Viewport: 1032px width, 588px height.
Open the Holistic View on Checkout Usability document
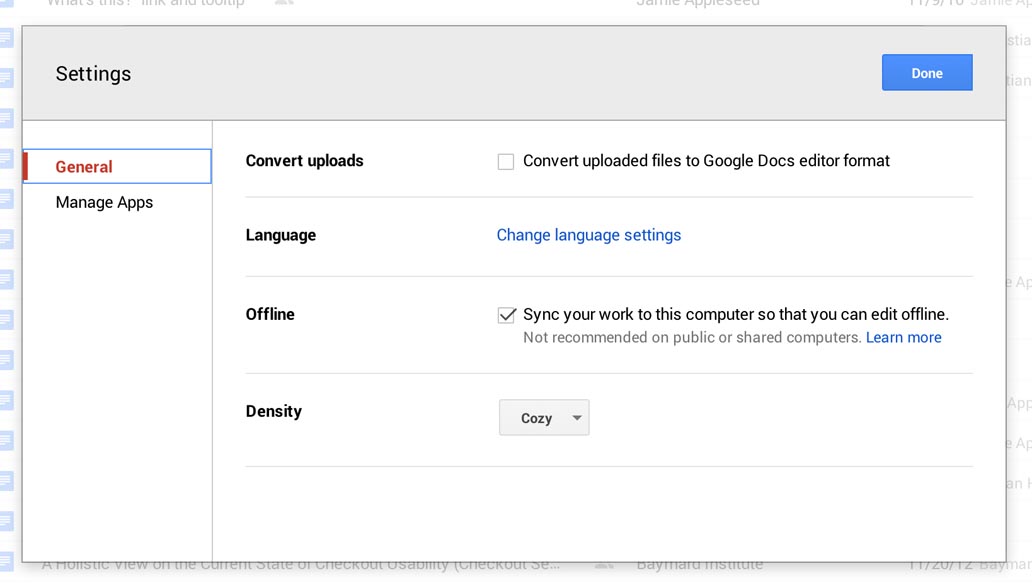point(300,565)
